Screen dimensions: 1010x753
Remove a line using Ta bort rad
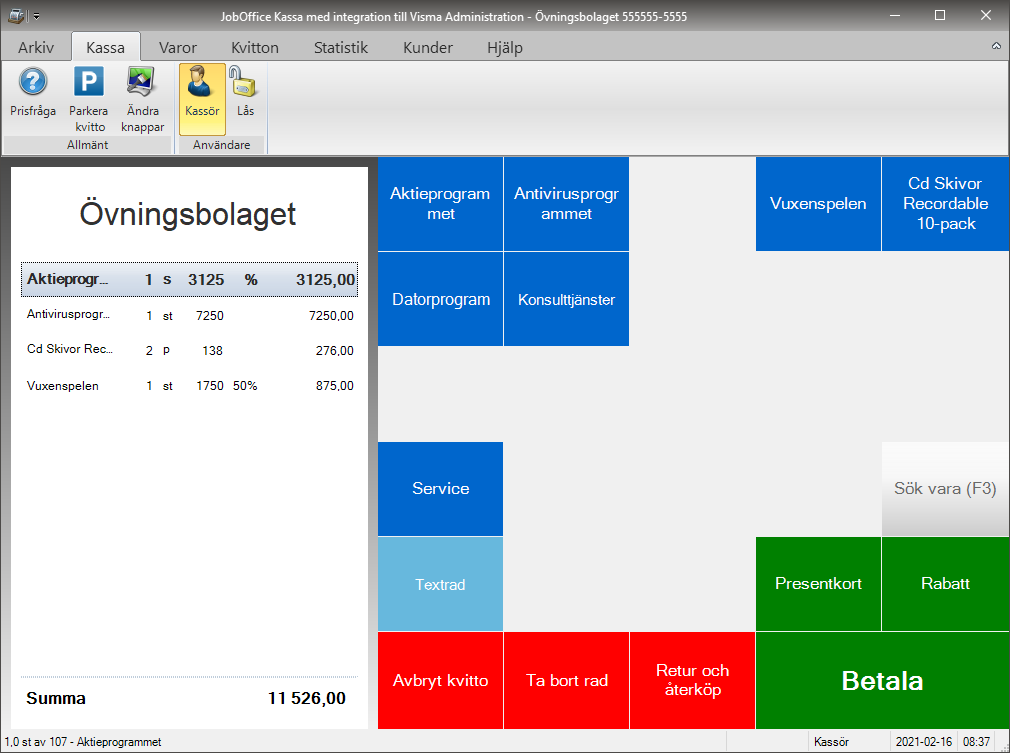tap(566, 680)
